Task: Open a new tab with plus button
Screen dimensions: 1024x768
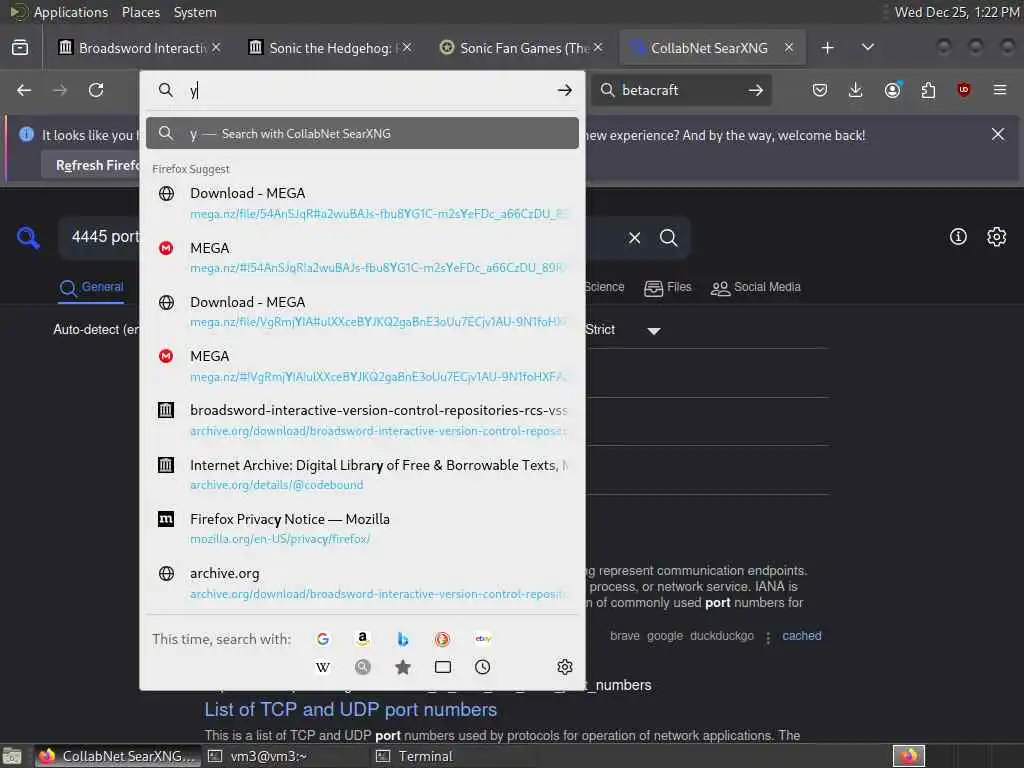Action: tap(827, 48)
